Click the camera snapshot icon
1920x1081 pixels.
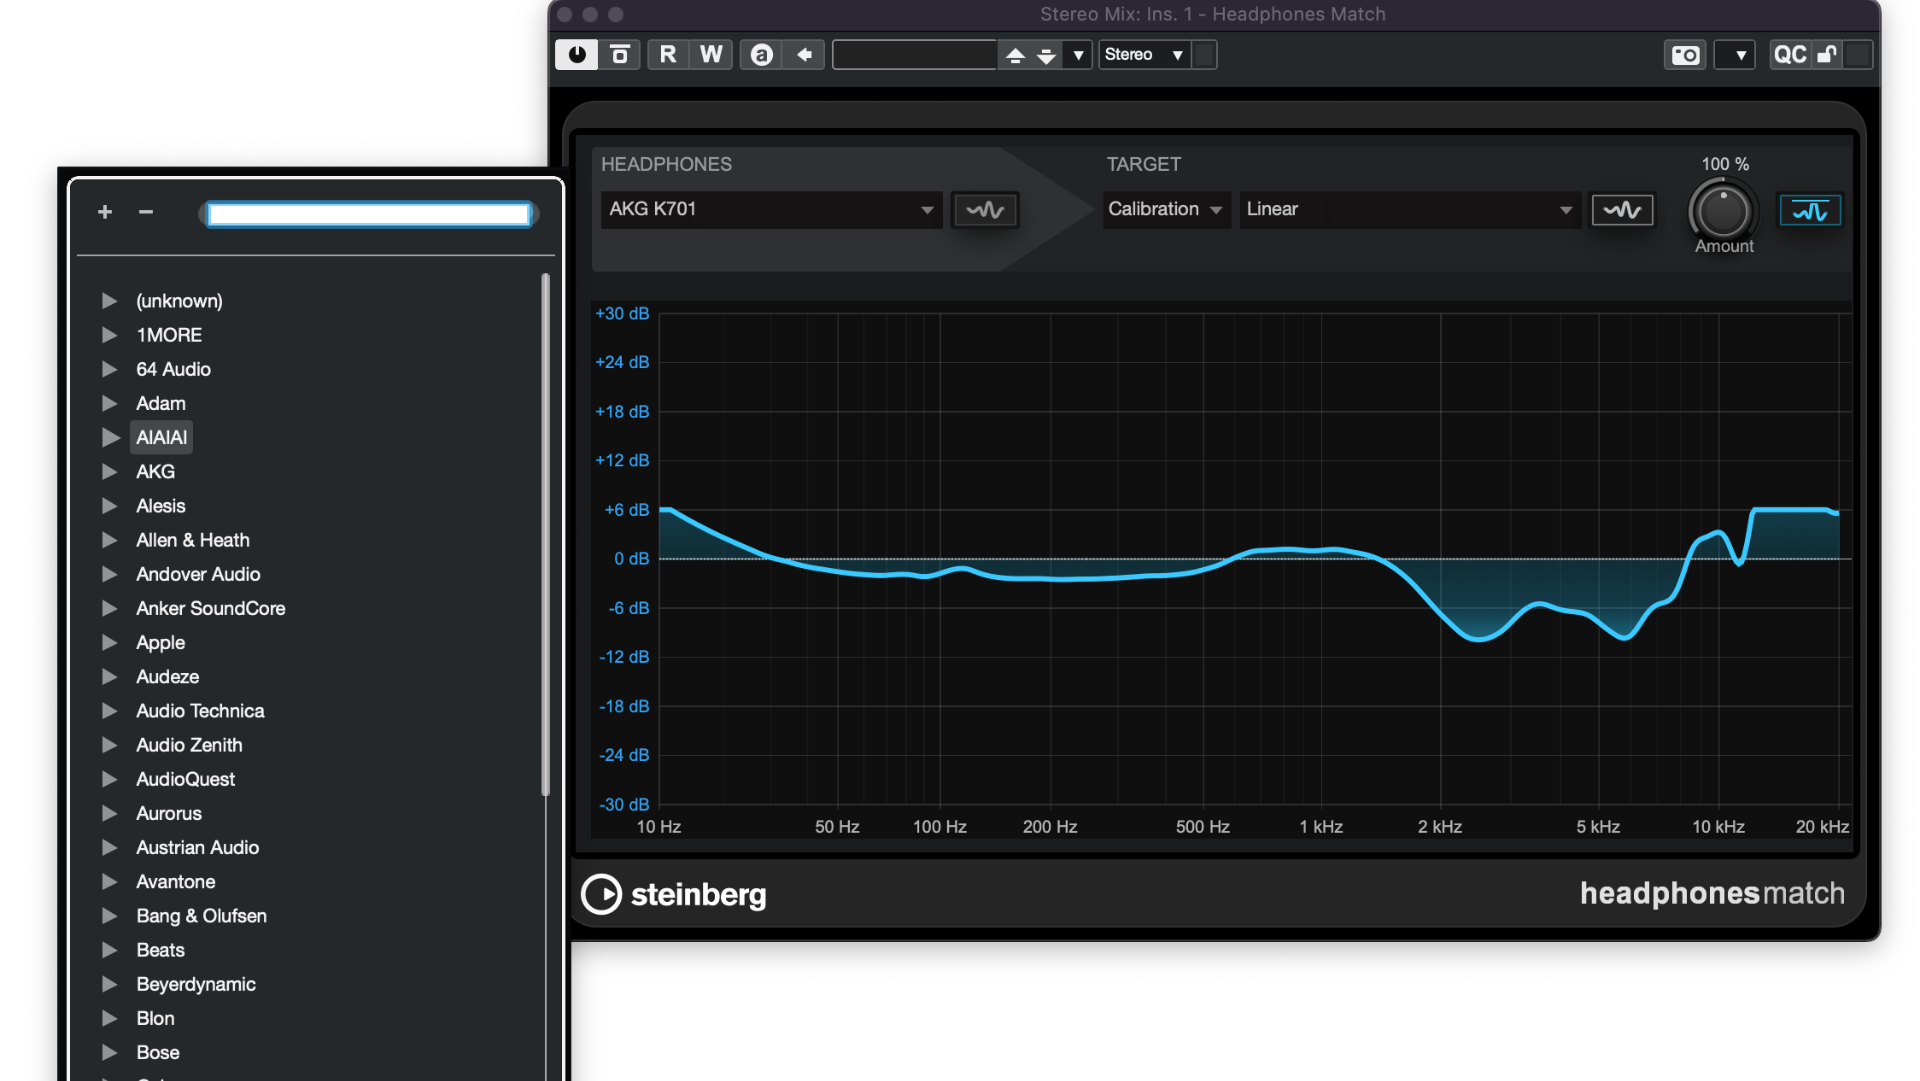pyautogui.click(x=1685, y=55)
